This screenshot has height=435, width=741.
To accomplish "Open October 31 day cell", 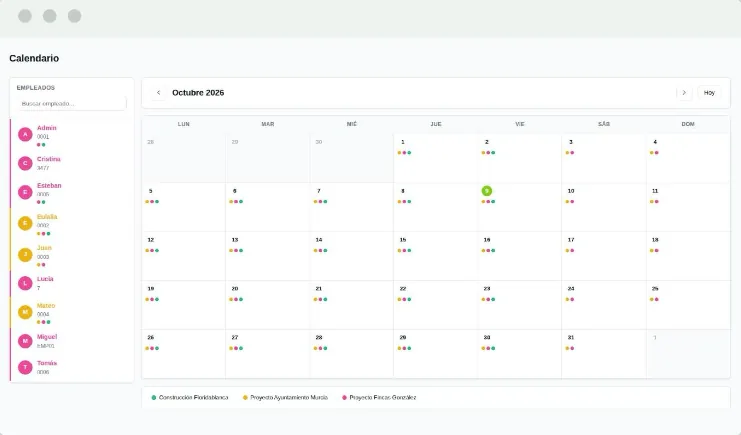I will pos(604,354).
